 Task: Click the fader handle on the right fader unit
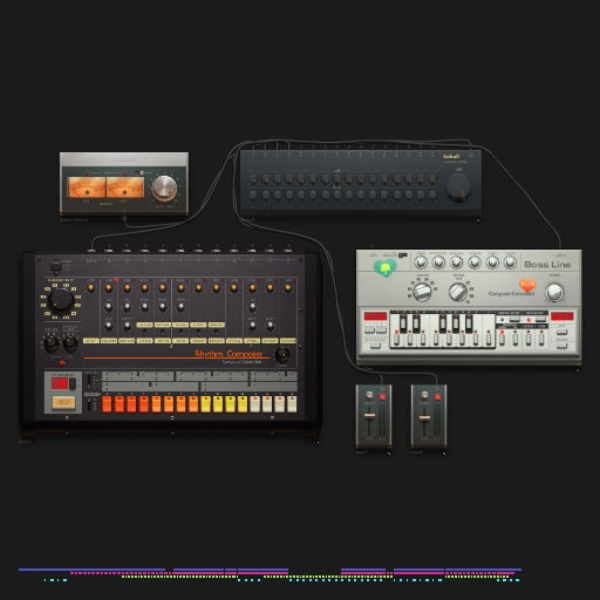pos(424,417)
